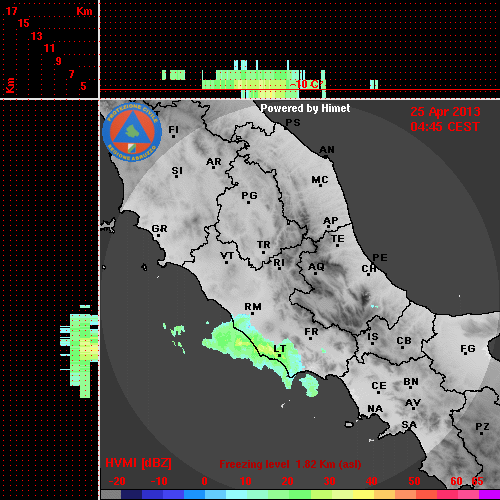Click the PE city label on map

(x=380, y=257)
